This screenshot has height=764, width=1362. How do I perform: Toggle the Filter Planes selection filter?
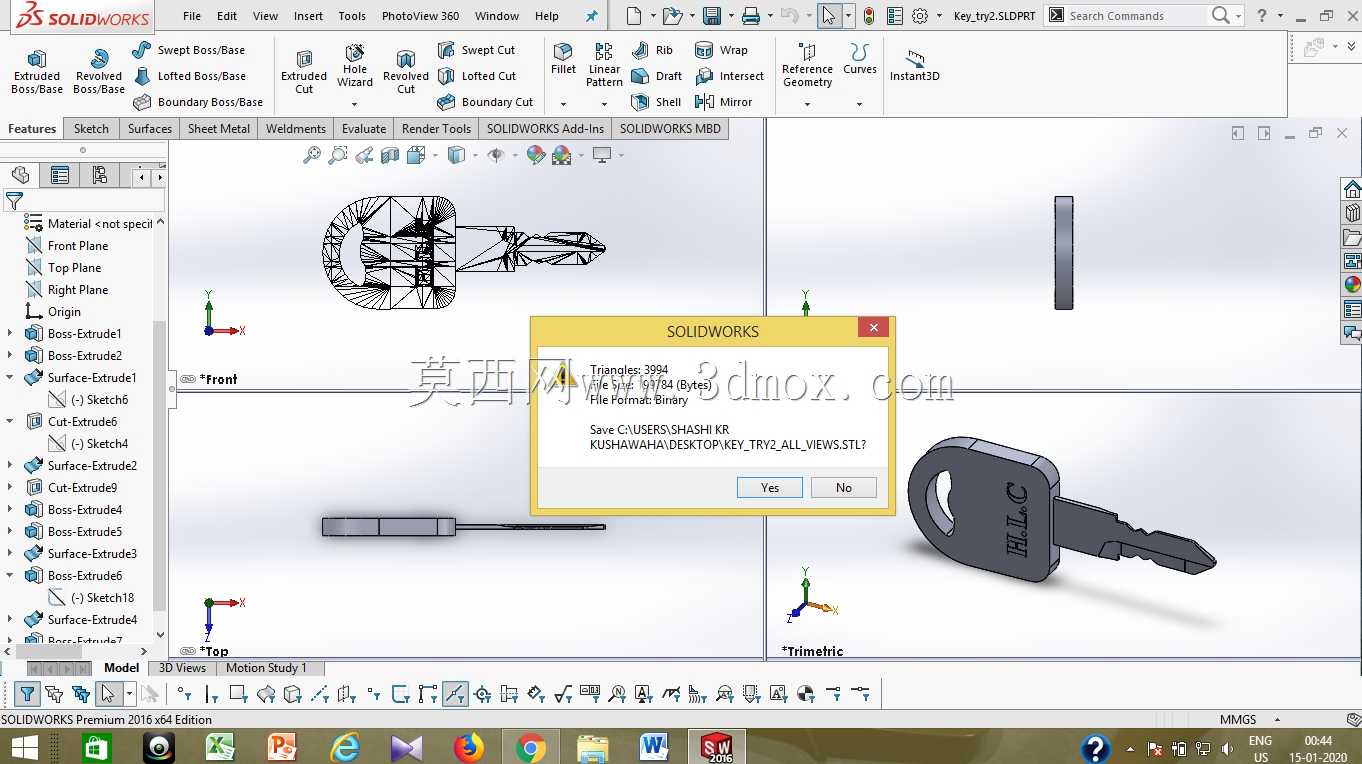point(346,694)
